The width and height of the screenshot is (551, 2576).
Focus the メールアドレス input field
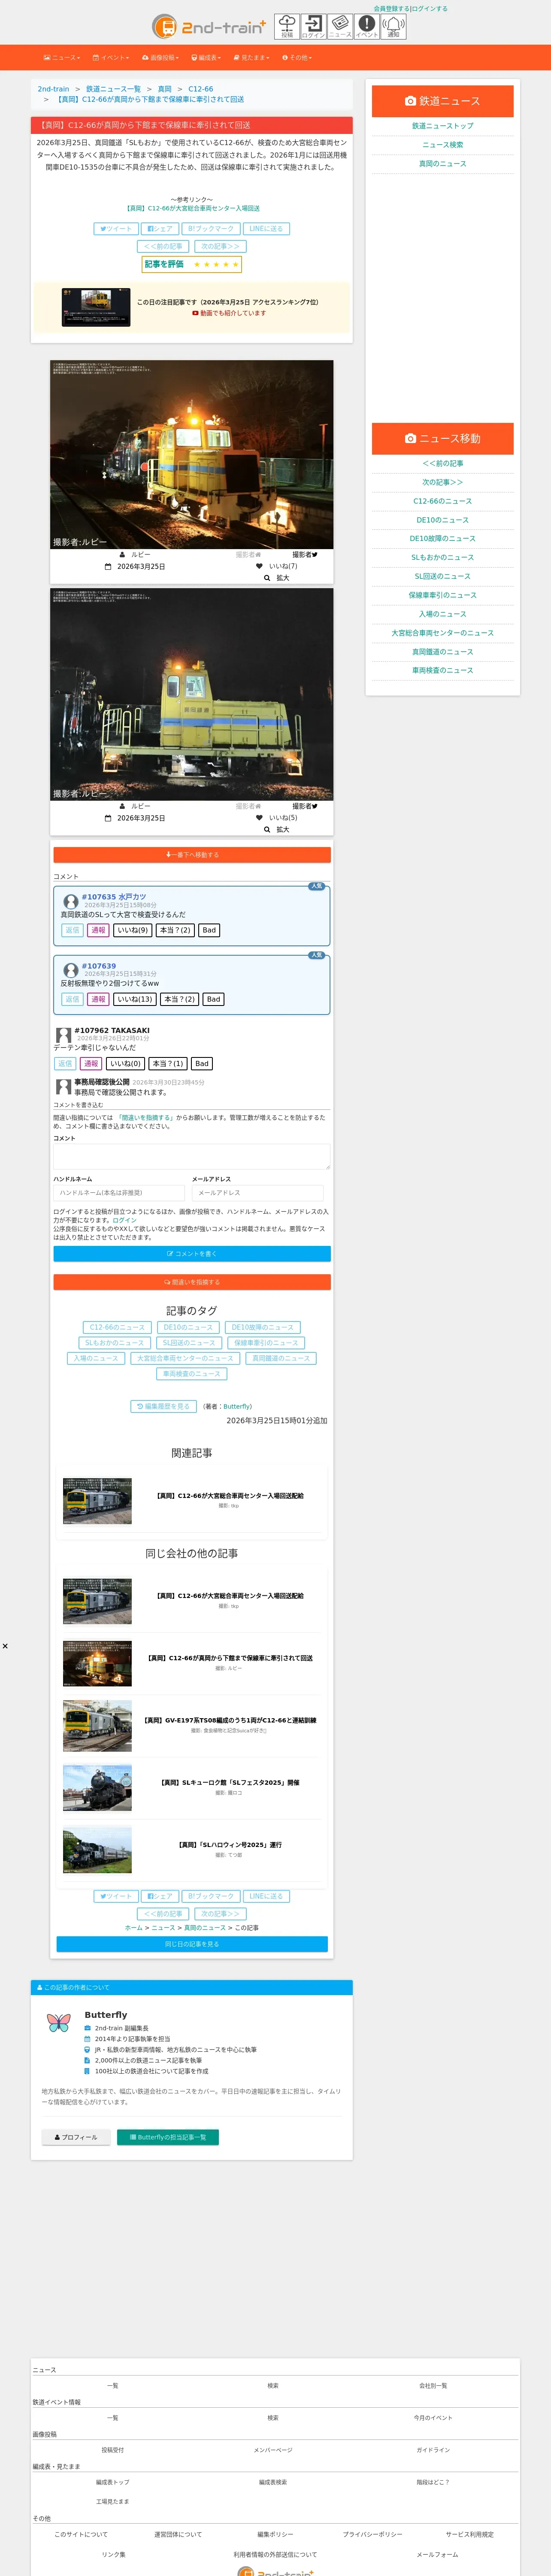click(x=258, y=1193)
